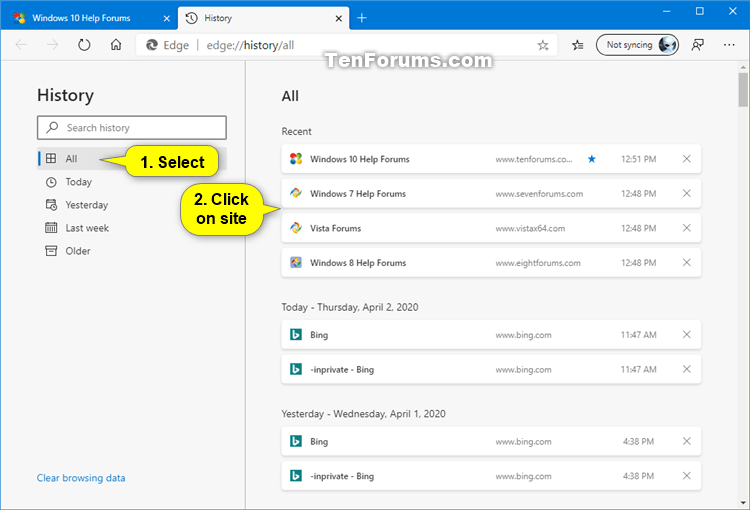Open a new tab
Image resolution: width=750 pixels, height=510 pixels.
coord(362,18)
